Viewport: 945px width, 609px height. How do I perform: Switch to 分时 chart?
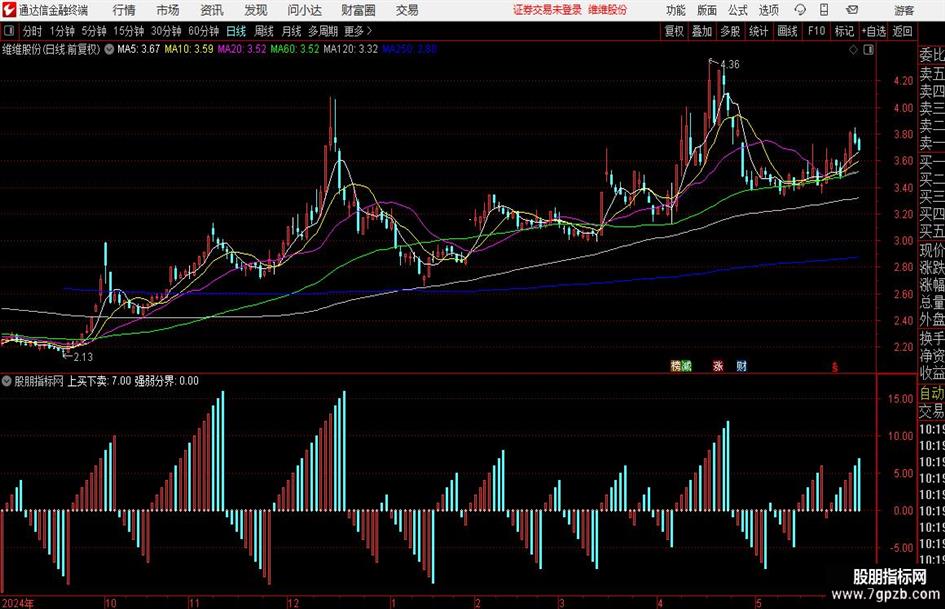click(33, 31)
